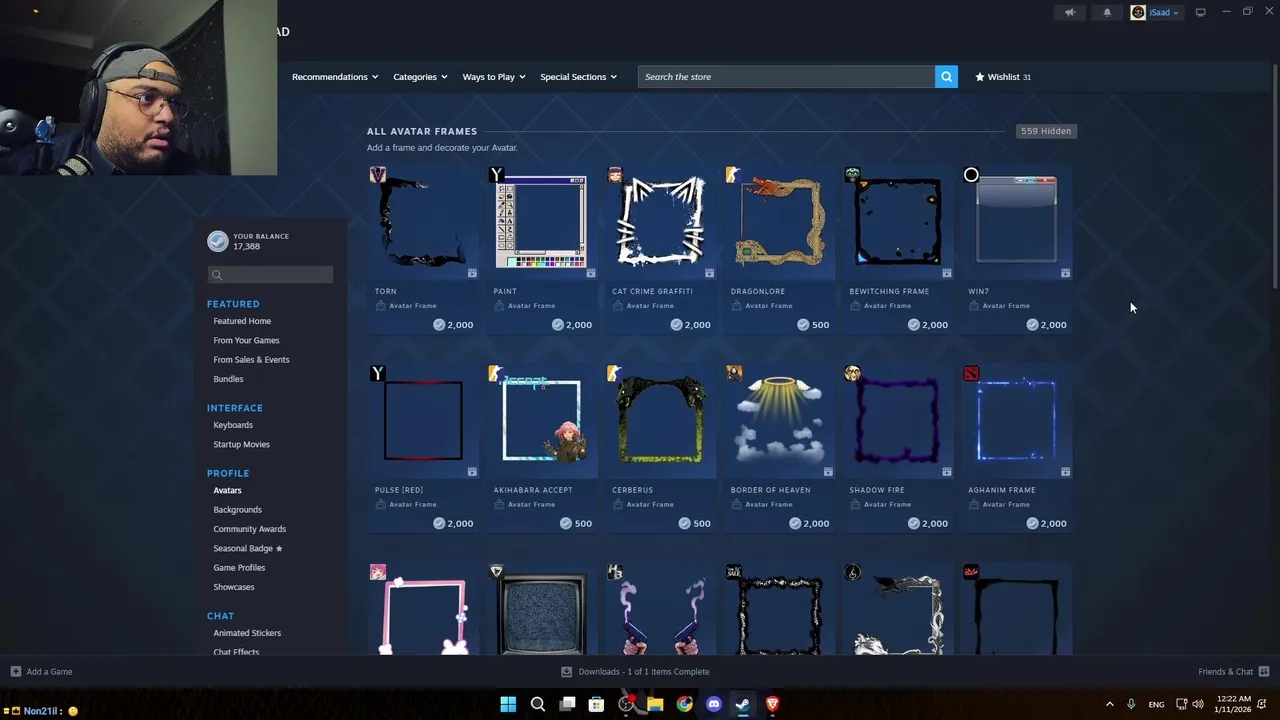This screenshot has width=1280, height=720.
Task: Click in the Search the store field
Action: click(x=787, y=77)
